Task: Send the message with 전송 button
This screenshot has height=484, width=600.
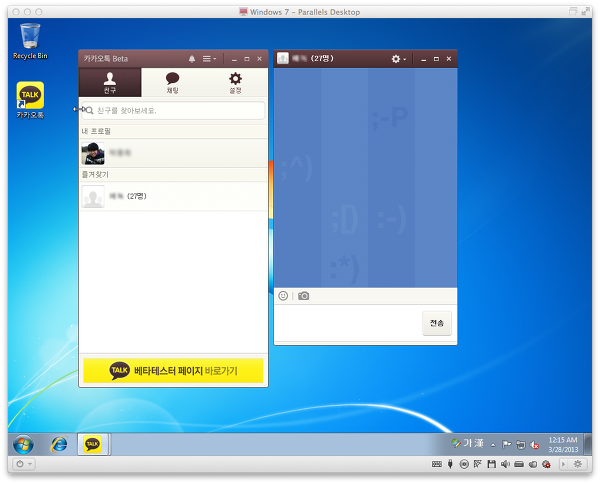Action: tap(437, 323)
